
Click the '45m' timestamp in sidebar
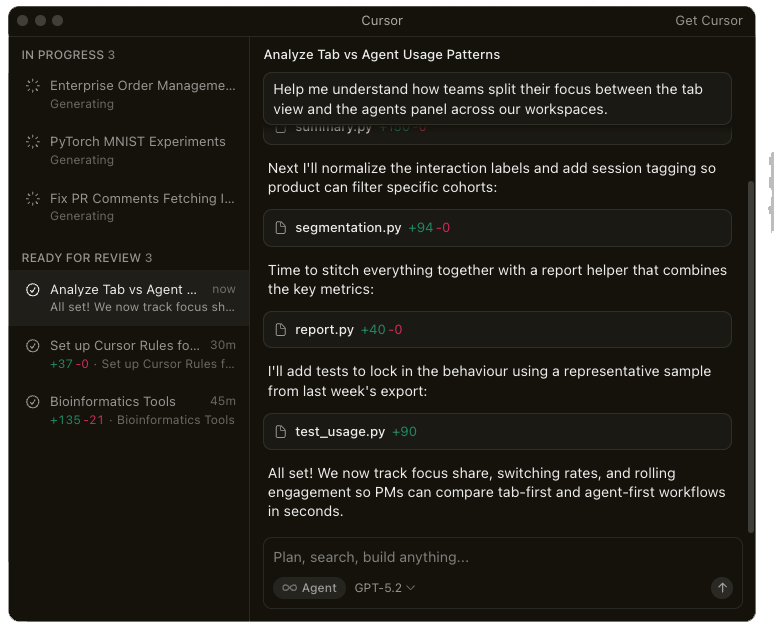click(223, 401)
